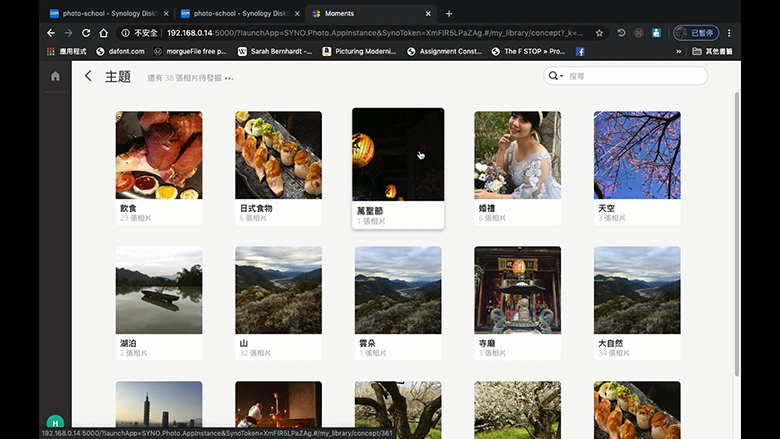Screen dimensions: 780x439
Task: Open the 日式食物 album thumbnail
Action: pos(279,155)
